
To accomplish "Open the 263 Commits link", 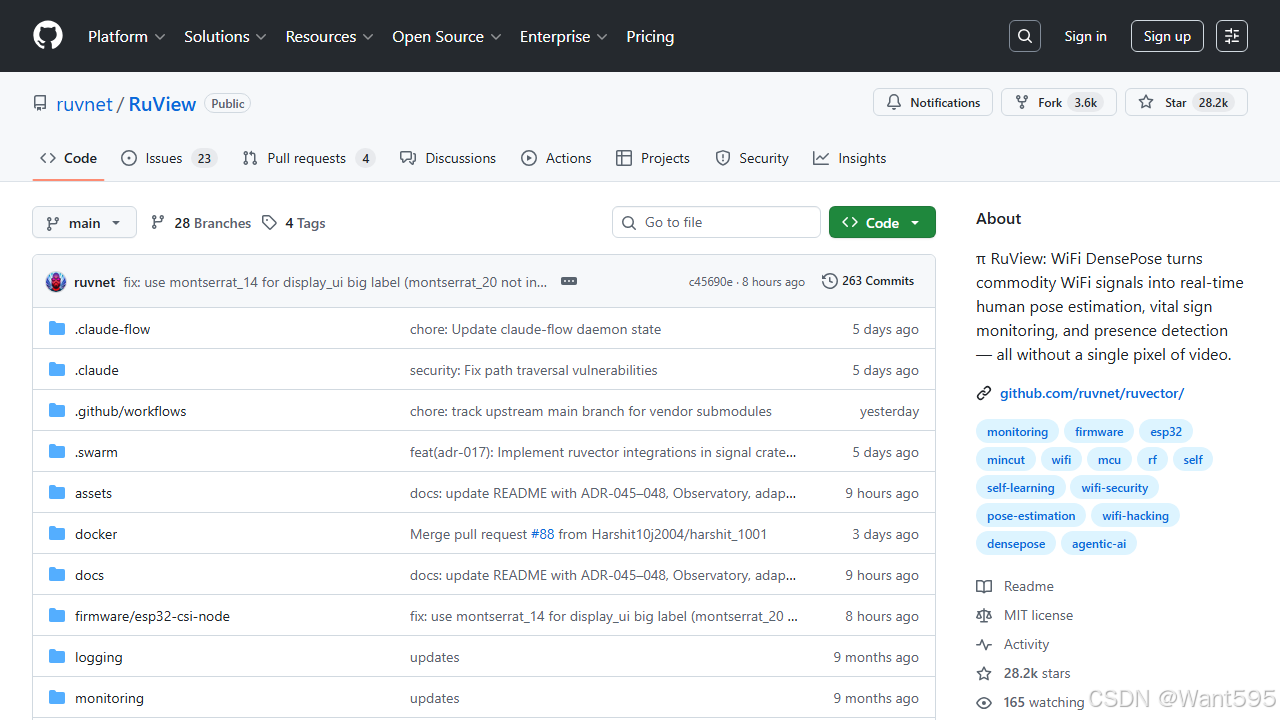I will (868, 281).
